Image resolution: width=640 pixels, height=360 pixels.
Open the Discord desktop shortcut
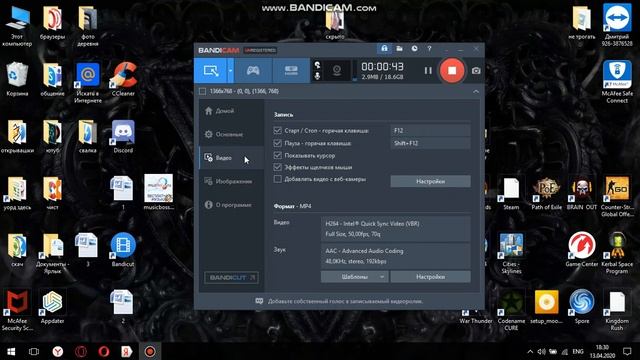[x=123, y=137]
